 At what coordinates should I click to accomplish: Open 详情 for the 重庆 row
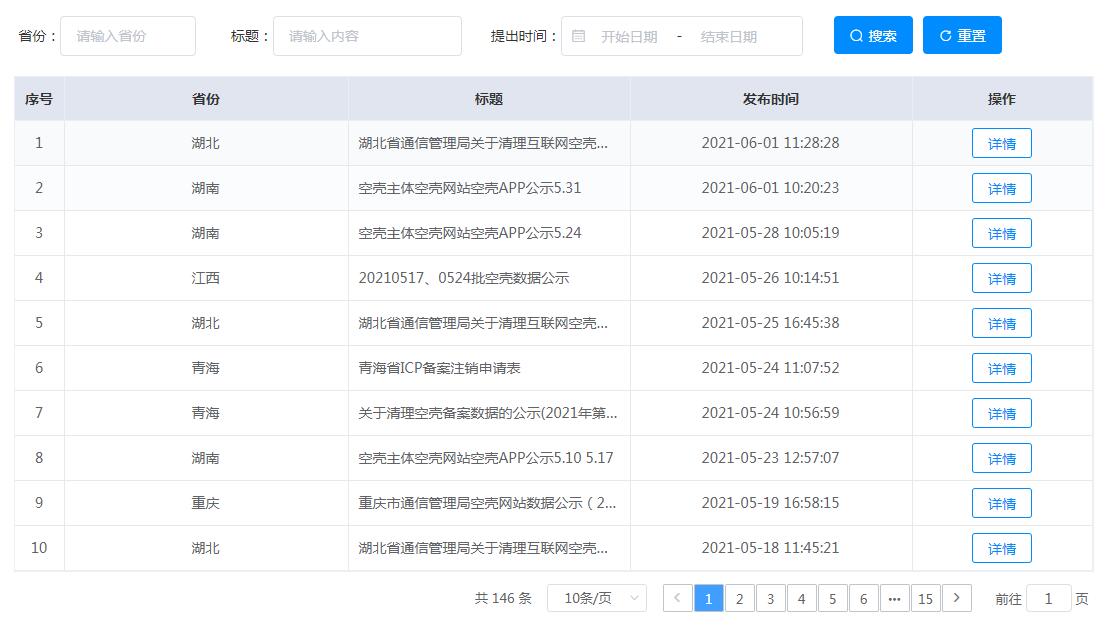[1002, 503]
